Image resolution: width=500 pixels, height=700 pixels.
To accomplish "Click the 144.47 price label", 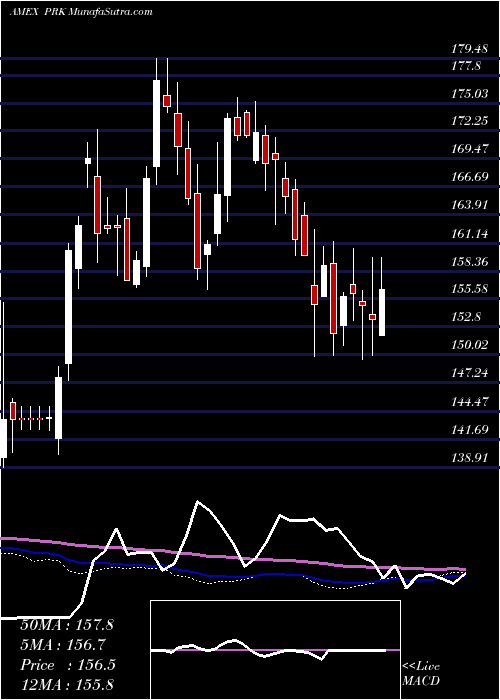I will [468, 402].
